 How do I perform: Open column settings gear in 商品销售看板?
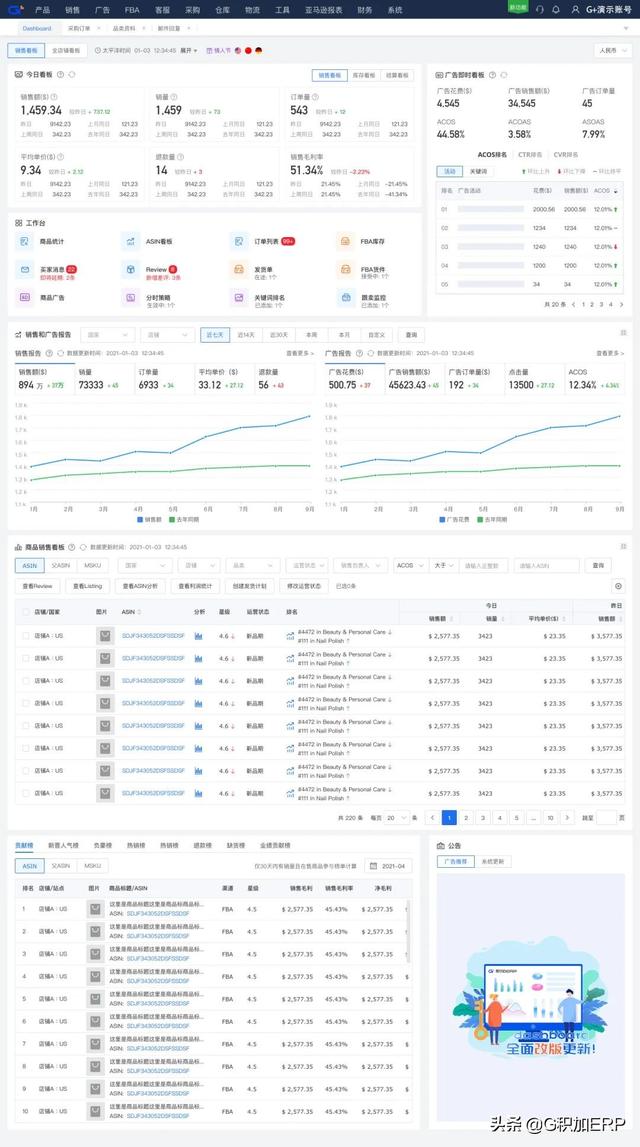(619, 586)
